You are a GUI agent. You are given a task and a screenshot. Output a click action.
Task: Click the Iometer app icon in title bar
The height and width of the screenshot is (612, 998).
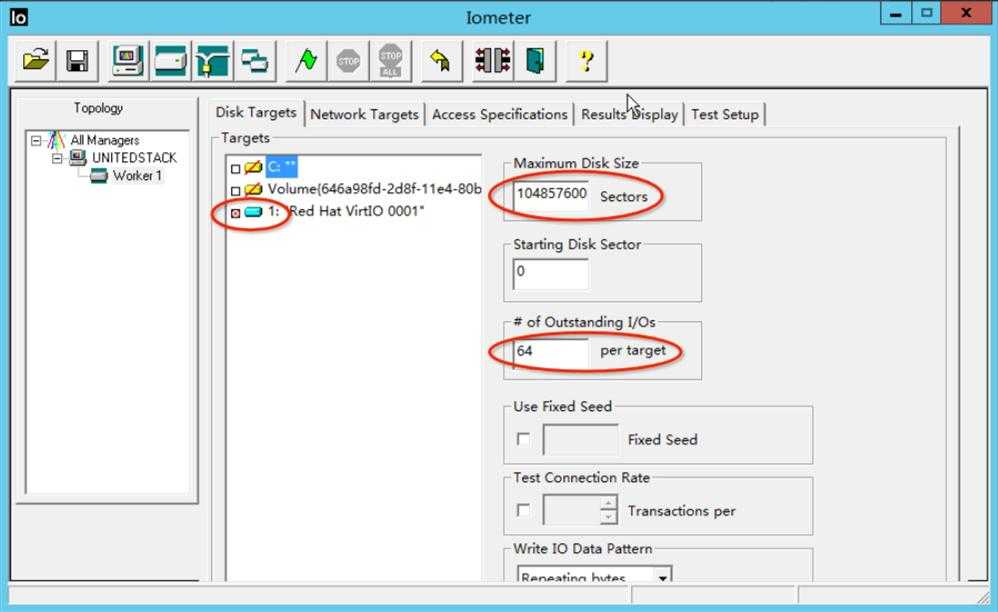[x=18, y=17]
